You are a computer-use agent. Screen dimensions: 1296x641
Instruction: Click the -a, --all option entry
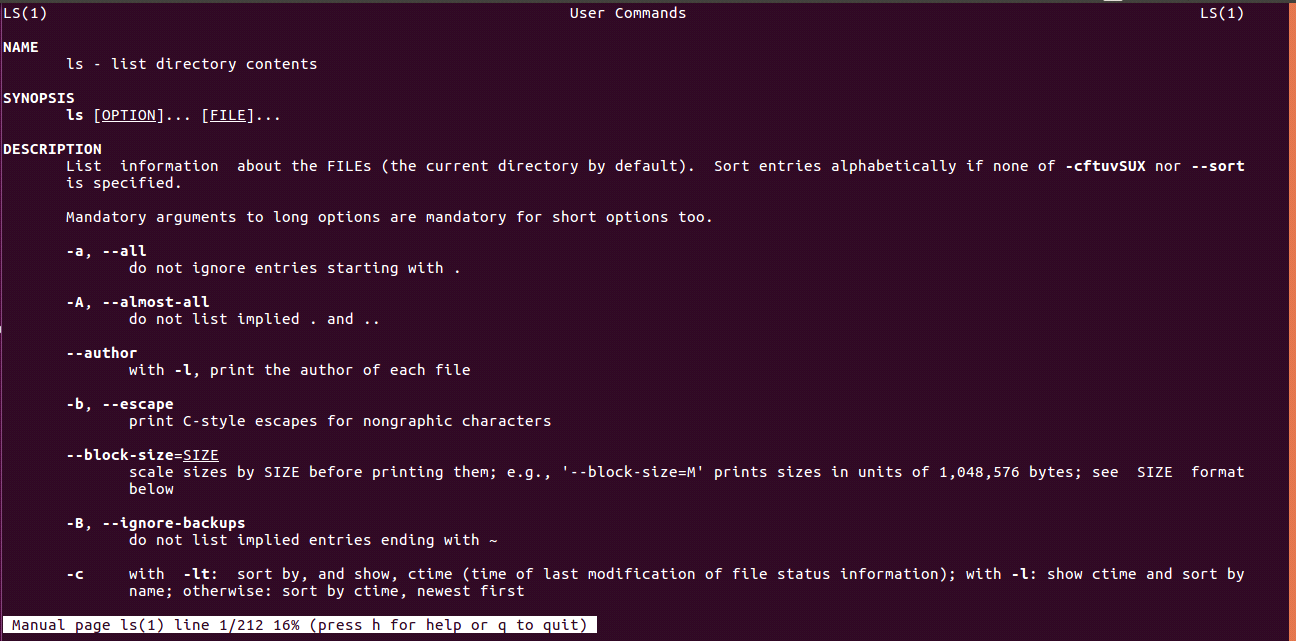pos(106,251)
